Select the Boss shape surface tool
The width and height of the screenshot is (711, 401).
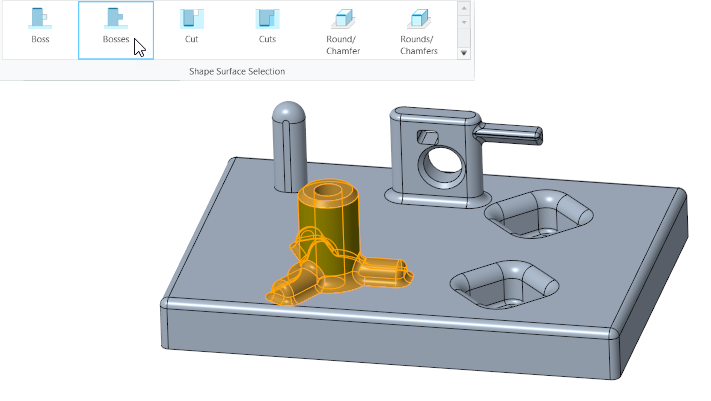coord(40,30)
